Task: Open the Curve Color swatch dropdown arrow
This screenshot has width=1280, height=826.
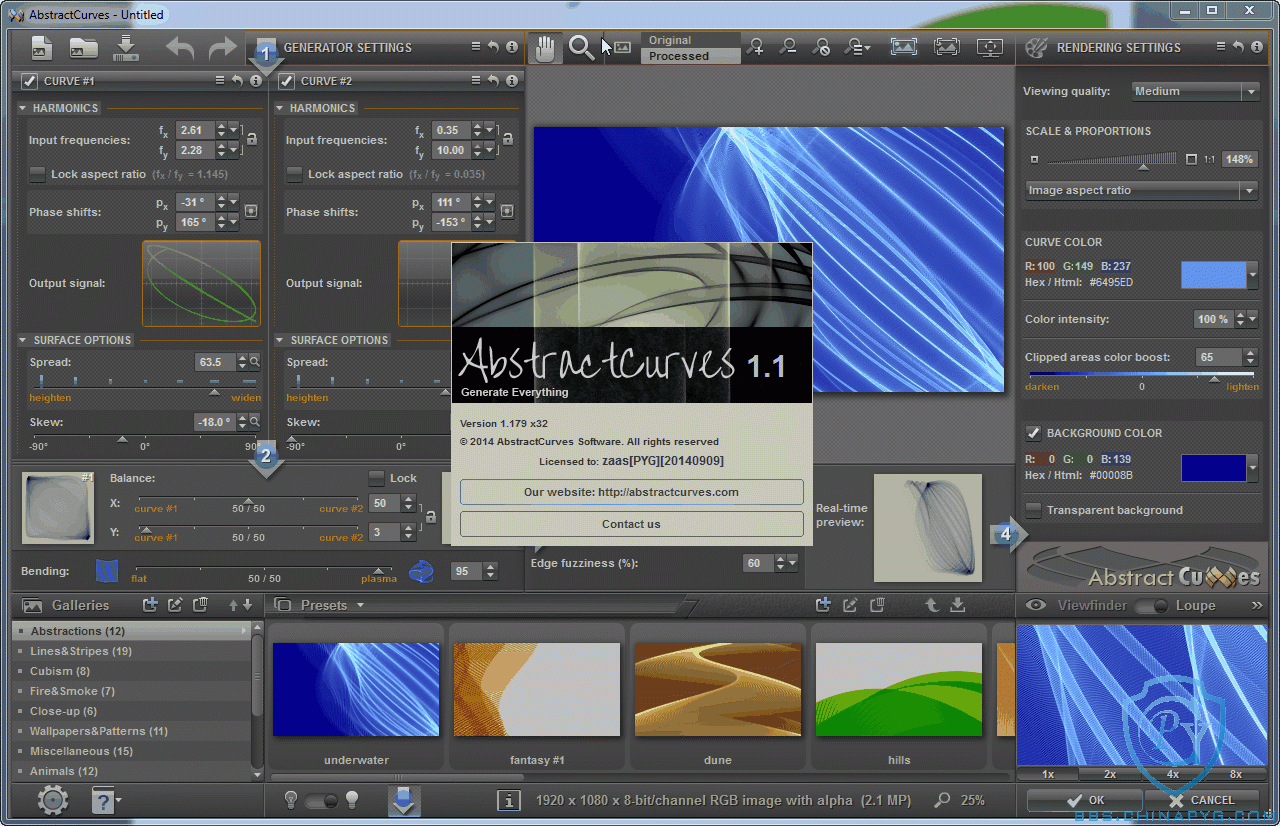Action: tap(1253, 275)
